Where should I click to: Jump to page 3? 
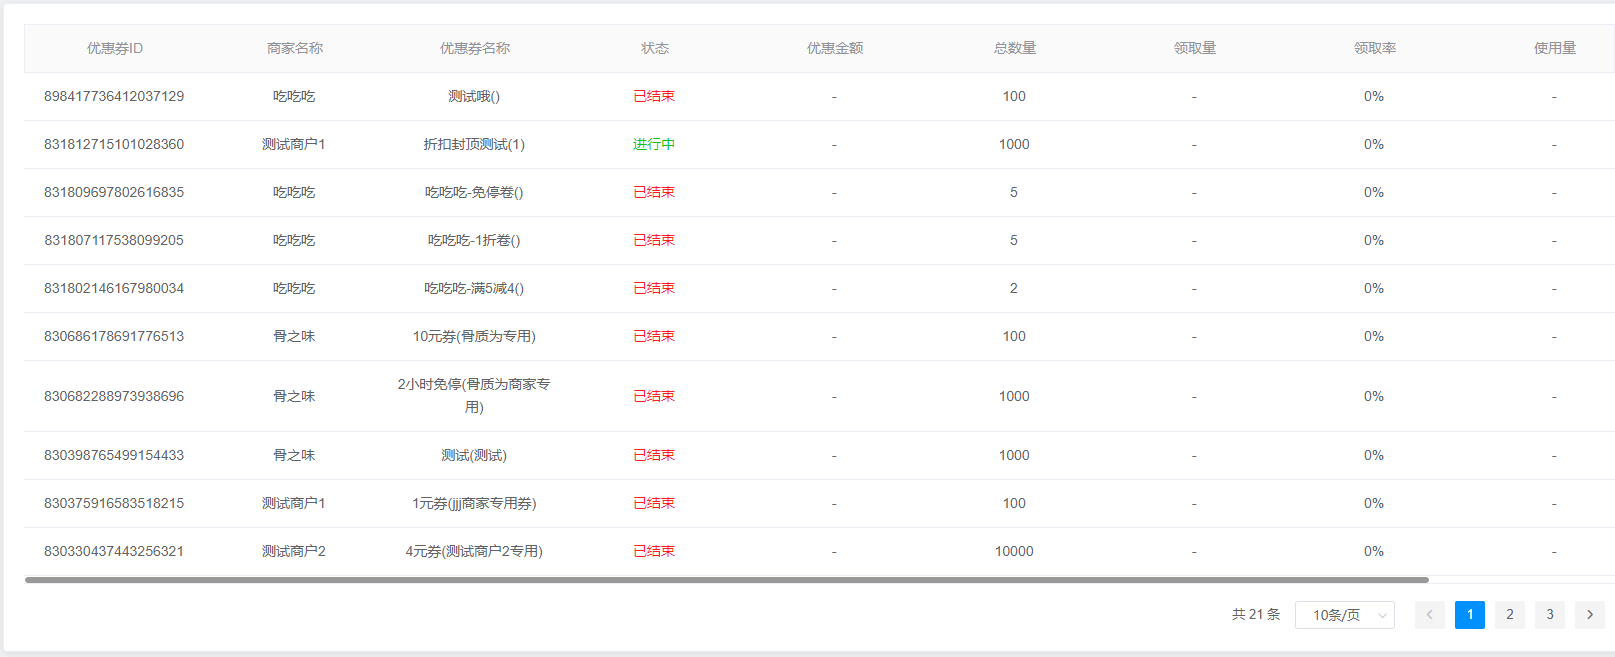point(1549,615)
